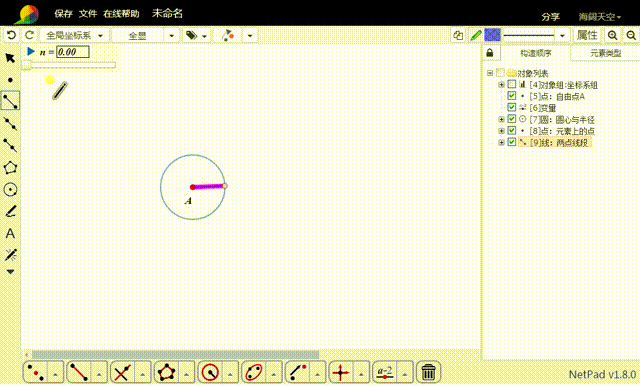This screenshot has height=386, width=640.
Task: Uncheck visibility of [7]圆: 圆心与半径
Action: (512, 119)
